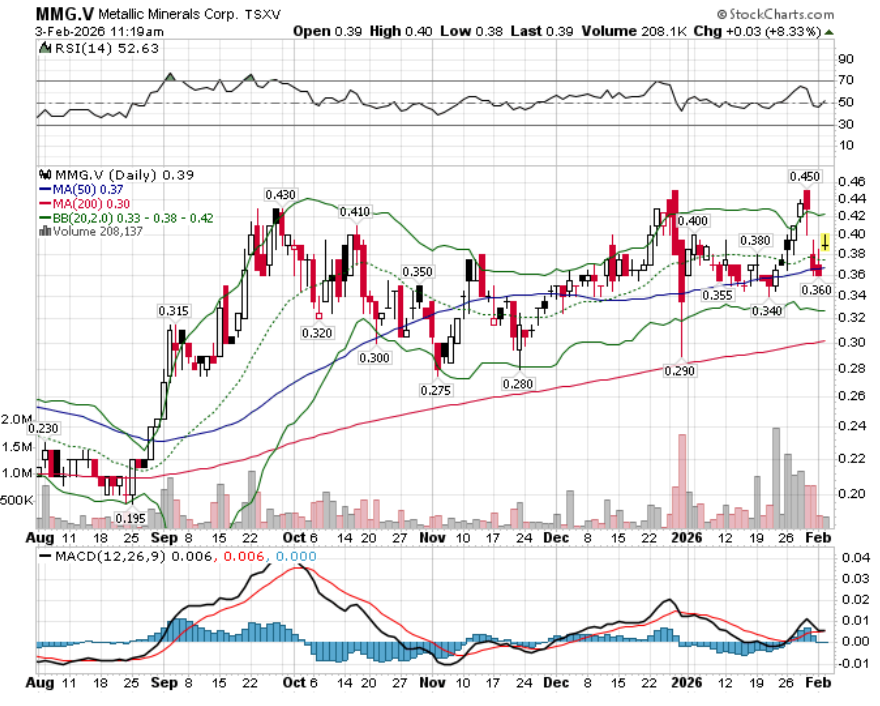880x706 pixels.
Task: Click the 'Metallic Minerals Corp.' company name
Action: 168,14
